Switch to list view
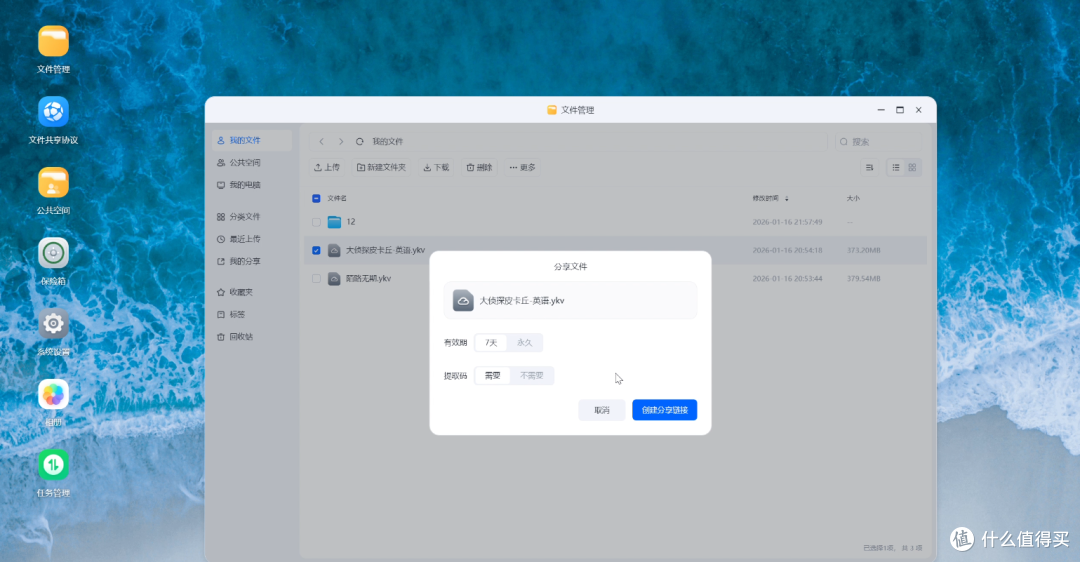This screenshot has height=562, width=1080. 895,167
